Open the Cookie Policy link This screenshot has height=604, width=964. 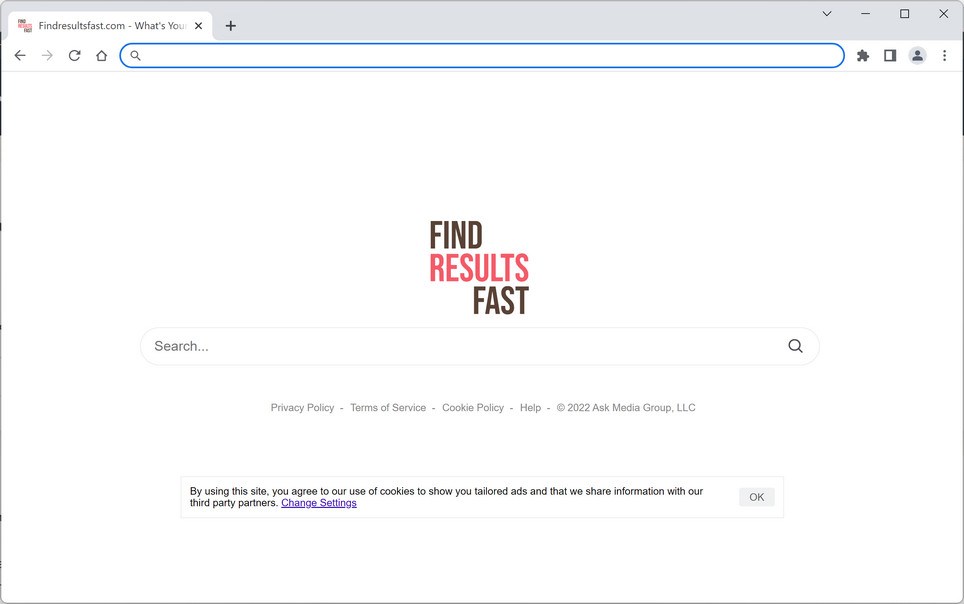point(473,408)
